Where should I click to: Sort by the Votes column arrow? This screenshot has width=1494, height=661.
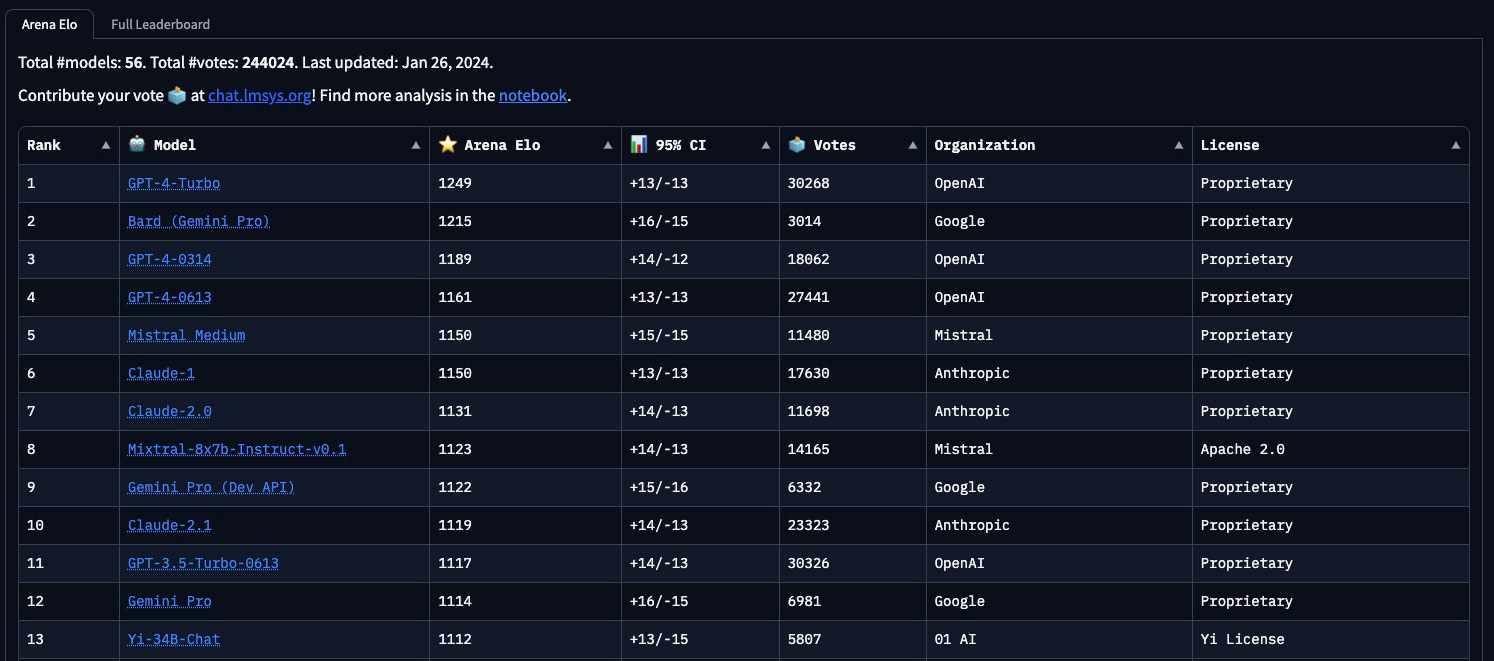[912, 145]
